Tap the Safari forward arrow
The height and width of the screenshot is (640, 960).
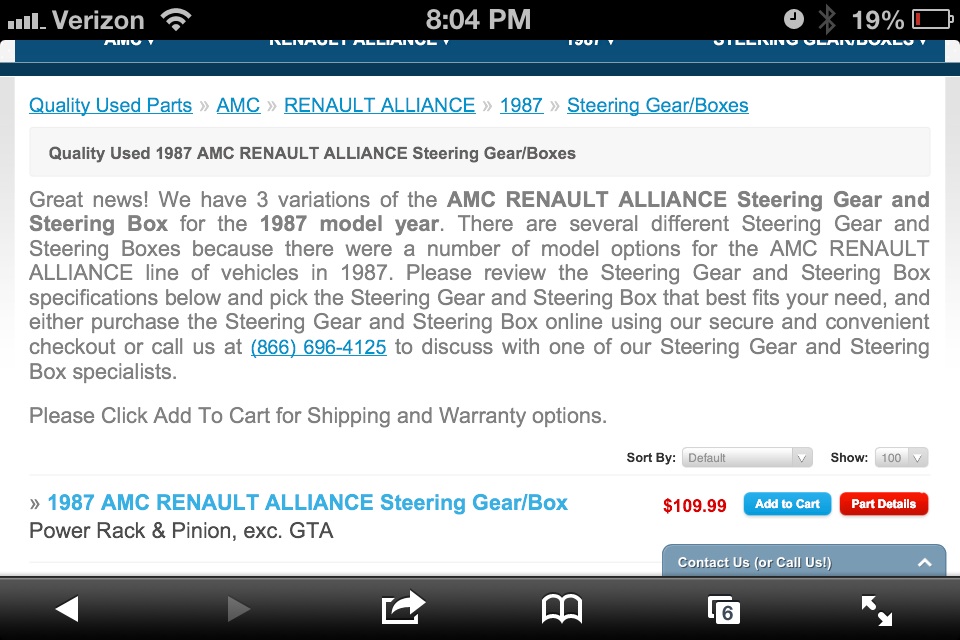[238, 609]
